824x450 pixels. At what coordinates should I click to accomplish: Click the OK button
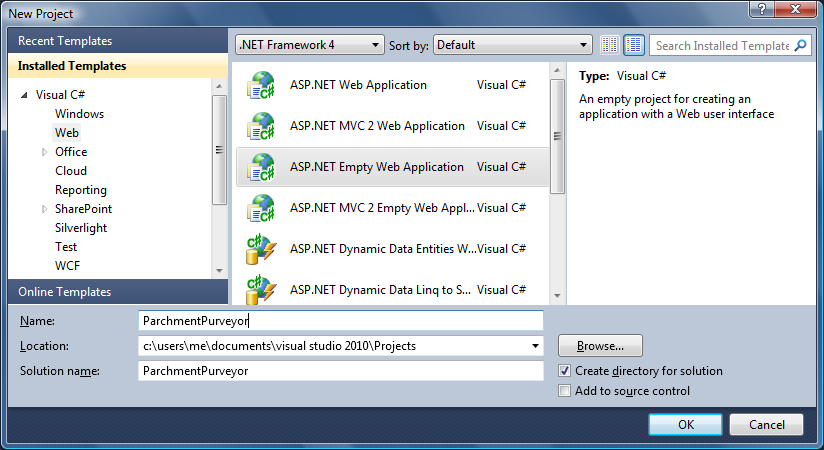click(685, 424)
